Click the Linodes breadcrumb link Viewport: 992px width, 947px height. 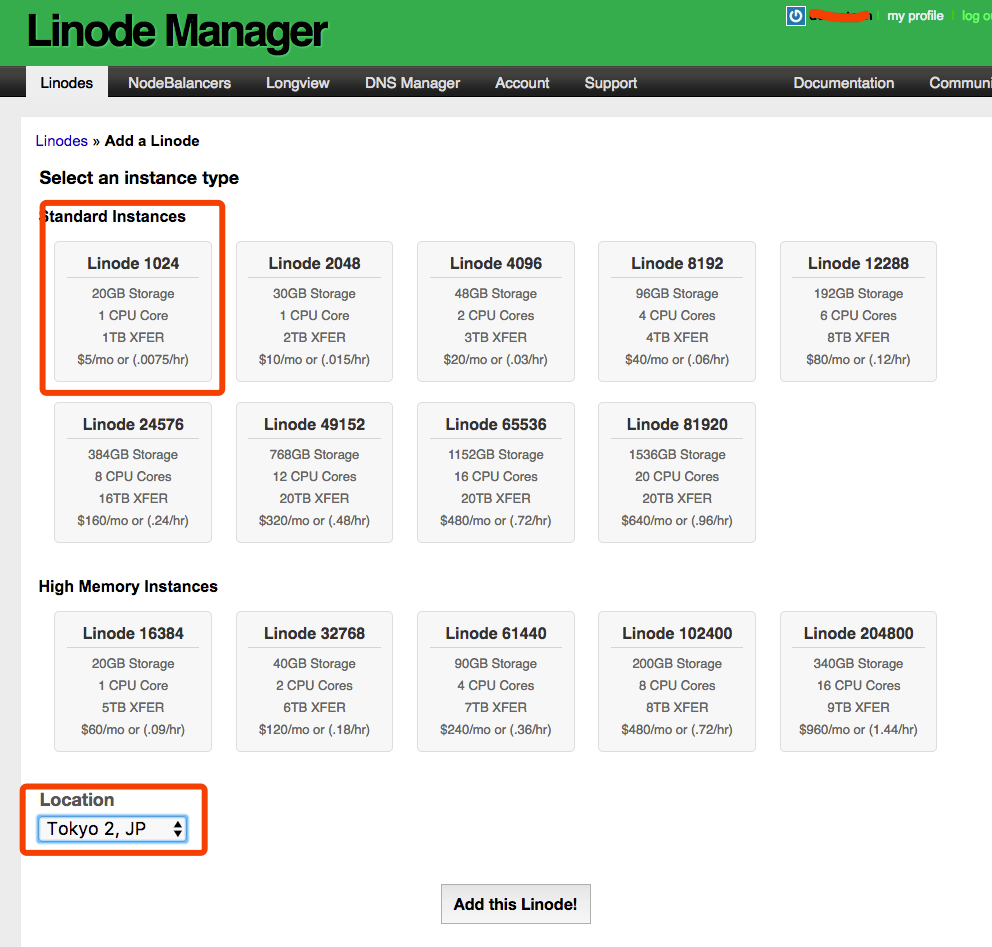pos(61,140)
